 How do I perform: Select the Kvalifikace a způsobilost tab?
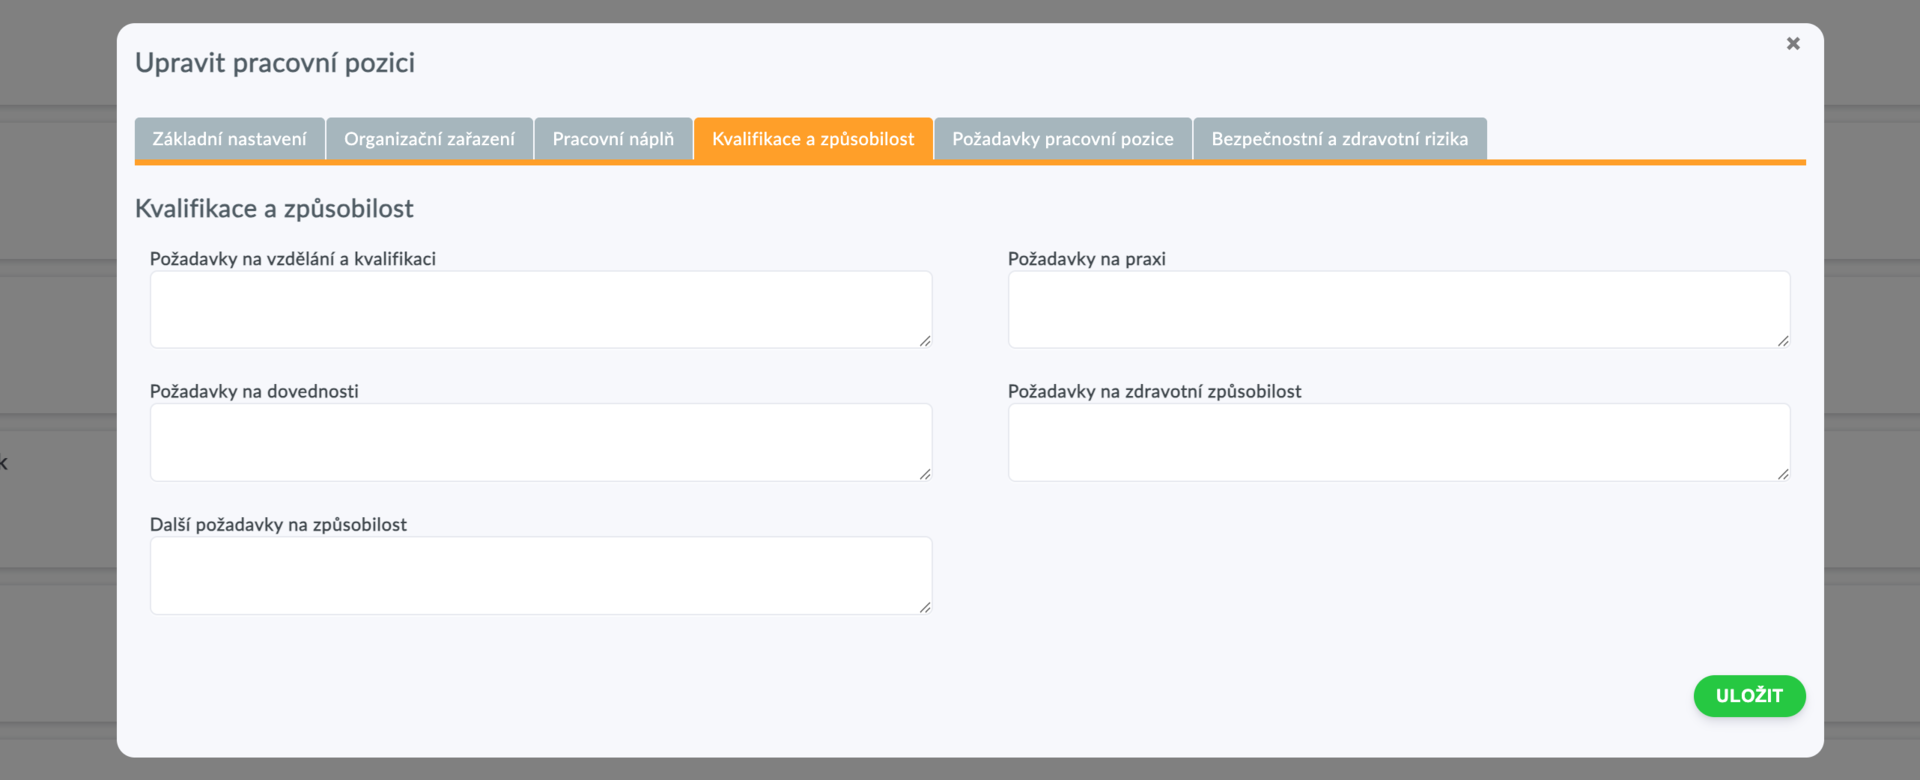813,139
